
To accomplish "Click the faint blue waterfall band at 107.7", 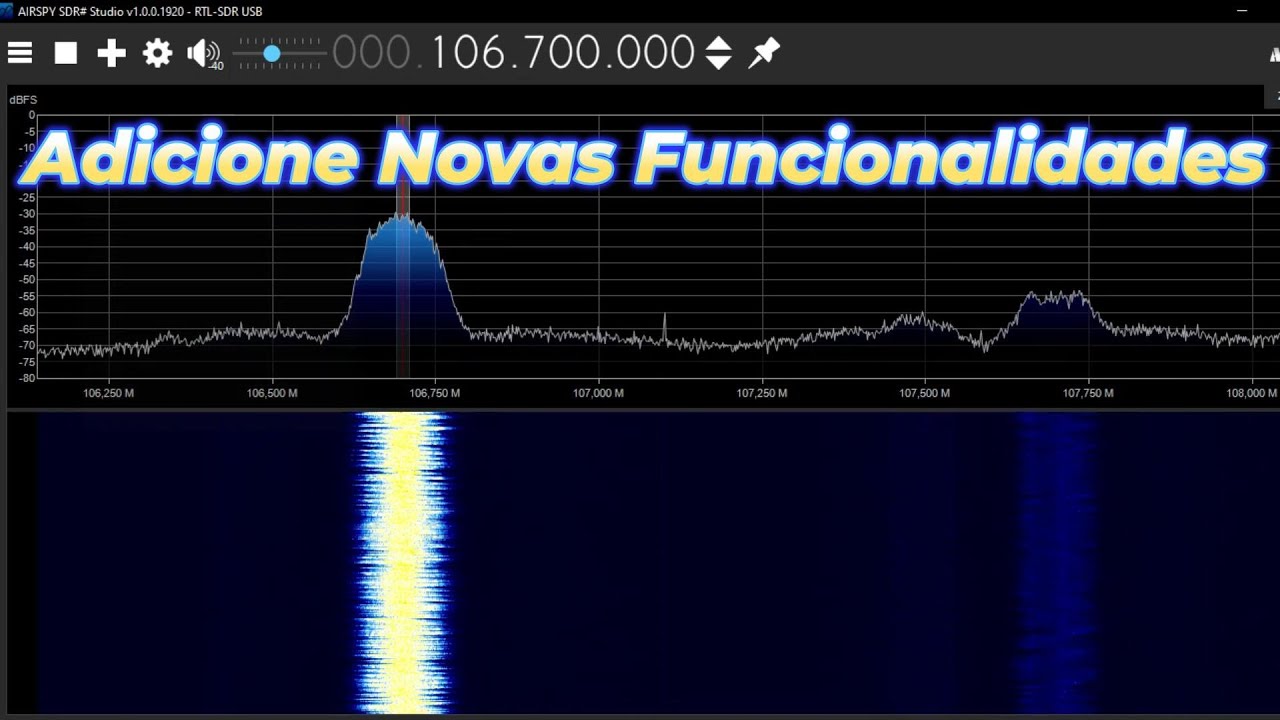I will pyautogui.click(x=1058, y=562).
